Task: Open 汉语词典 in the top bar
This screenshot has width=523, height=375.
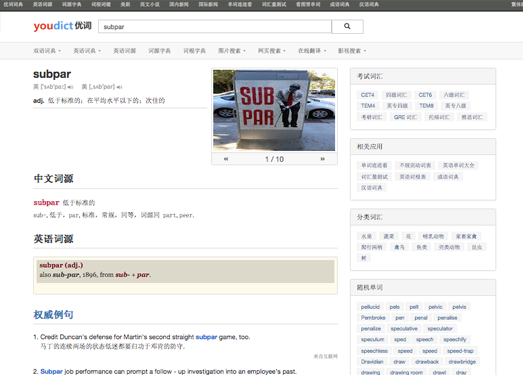Action: coord(369,4)
